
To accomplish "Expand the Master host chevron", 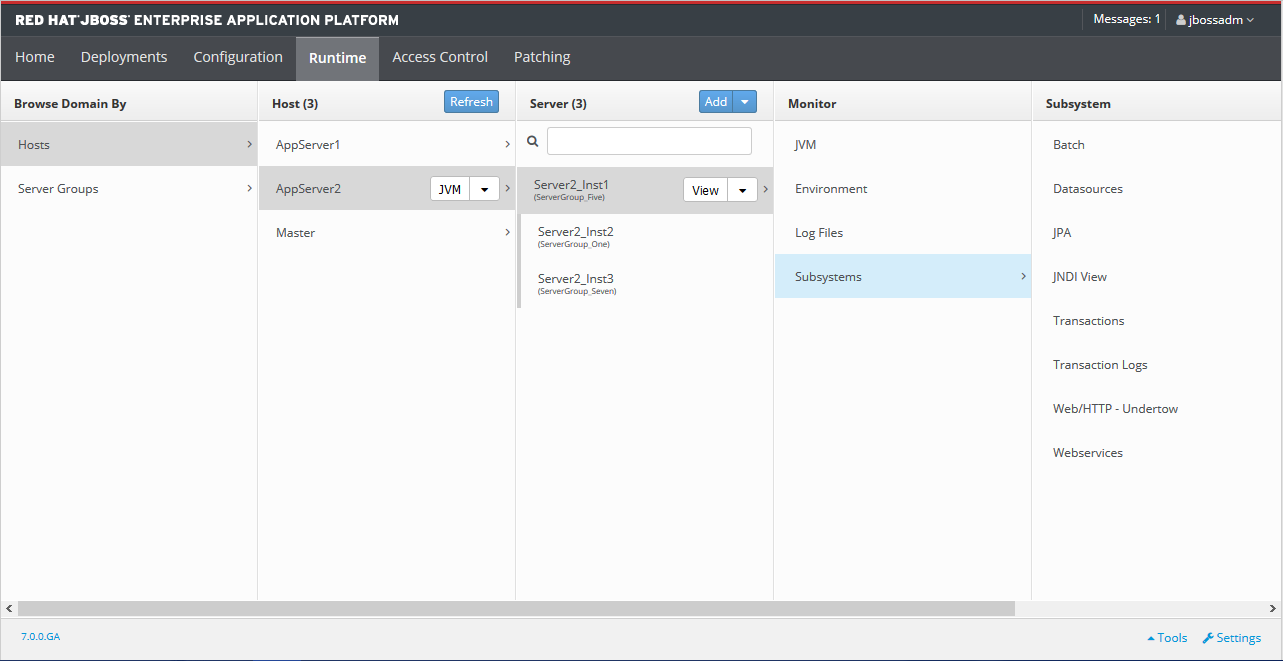I will (x=507, y=232).
